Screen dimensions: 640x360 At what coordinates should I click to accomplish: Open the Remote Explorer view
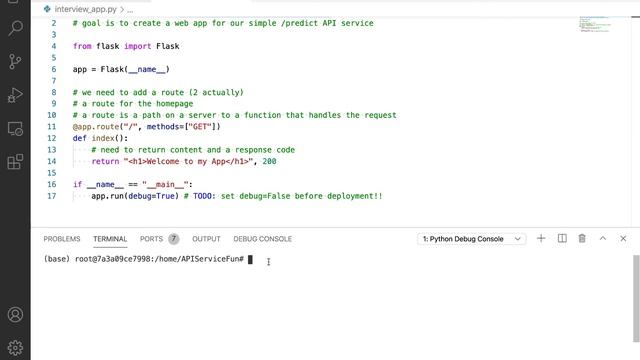click(x=15, y=129)
